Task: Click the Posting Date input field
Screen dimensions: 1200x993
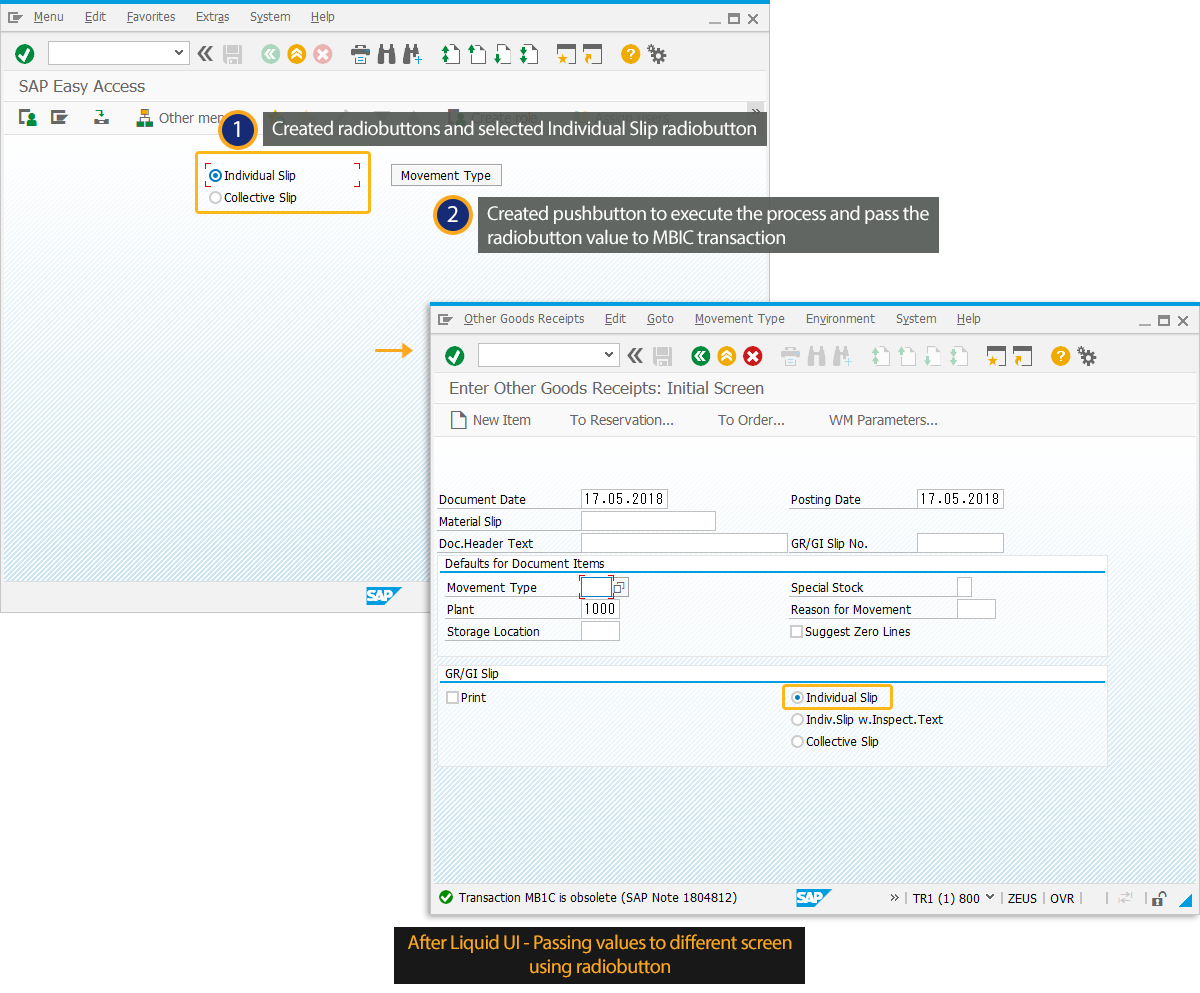Action: (960, 499)
